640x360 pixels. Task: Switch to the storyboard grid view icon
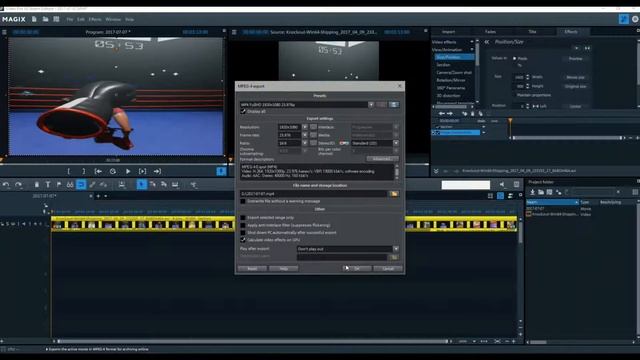click(490, 196)
